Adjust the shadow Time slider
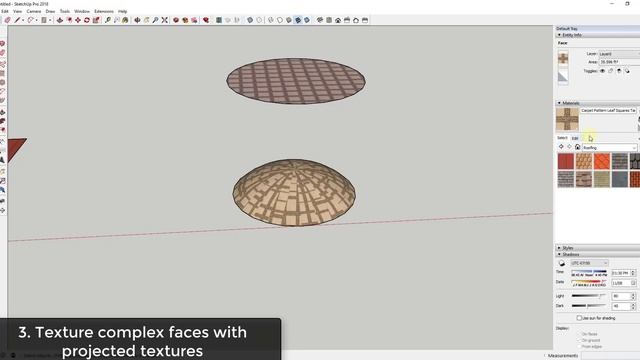Image resolution: width=640 pixels, height=360 pixels. tap(589, 271)
